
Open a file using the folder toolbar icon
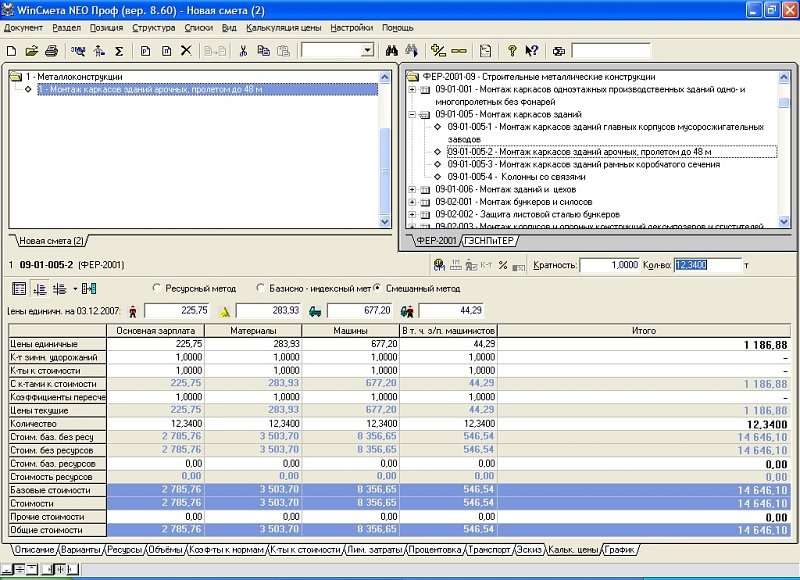(32, 51)
